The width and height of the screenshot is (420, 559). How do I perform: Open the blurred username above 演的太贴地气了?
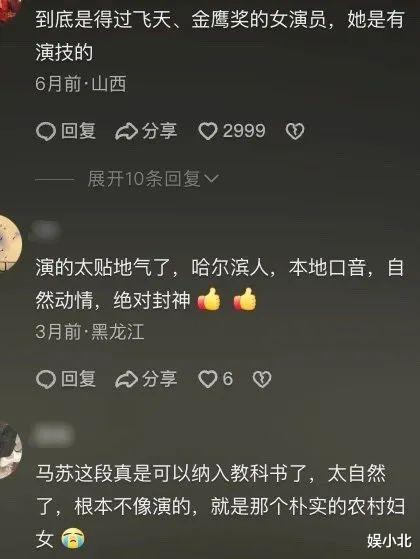tap(46, 231)
